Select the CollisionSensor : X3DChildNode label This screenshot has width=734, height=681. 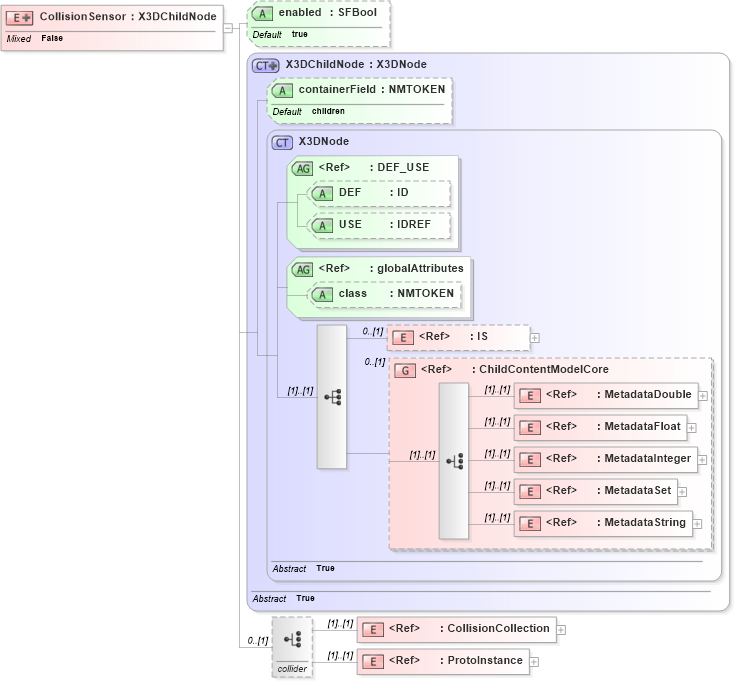[128, 16]
